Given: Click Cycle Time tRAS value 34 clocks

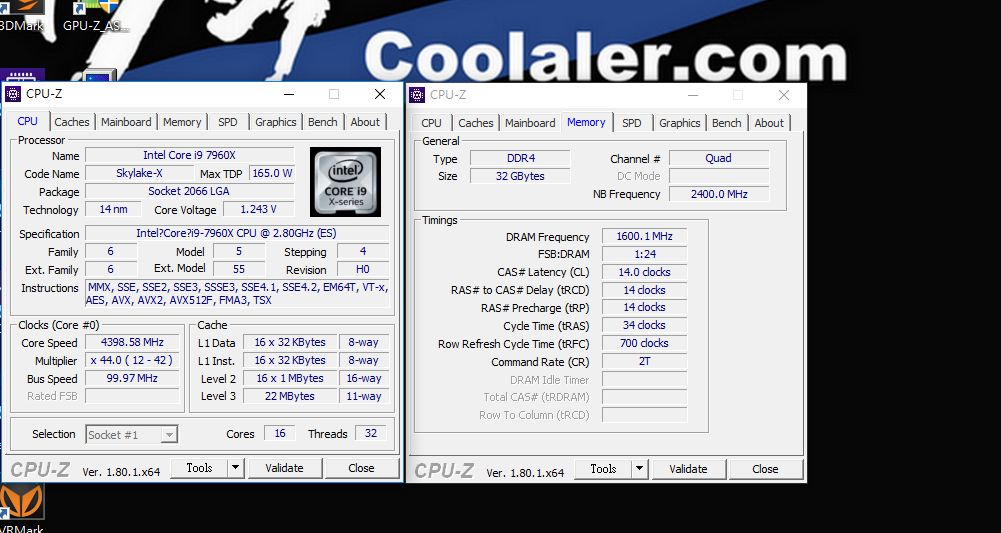Looking at the screenshot, I should [x=644, y=325].
